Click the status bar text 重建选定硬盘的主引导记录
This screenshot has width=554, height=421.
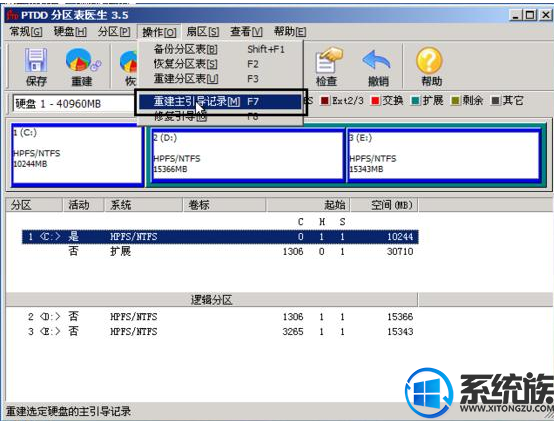(69, 411)
